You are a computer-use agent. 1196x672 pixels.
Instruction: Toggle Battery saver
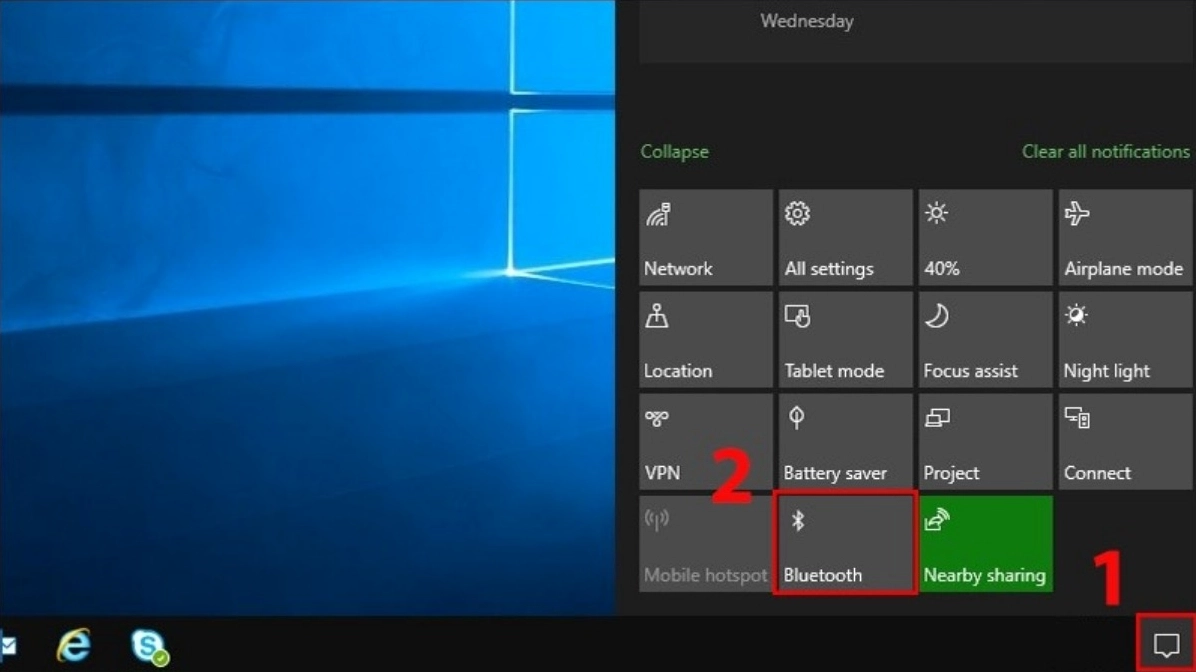pyautogui.click(x=845, y=441)
